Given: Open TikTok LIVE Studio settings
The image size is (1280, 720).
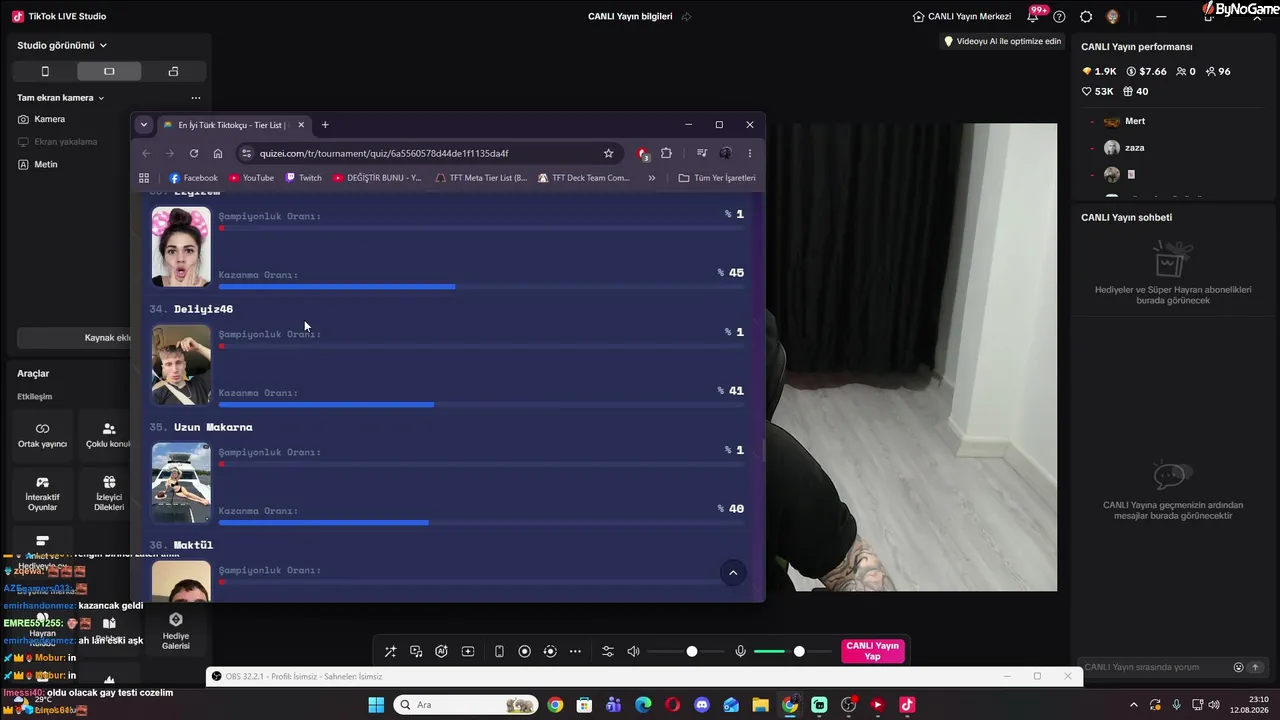Looking at the screenshot, I should click(x=1086, y=17).
